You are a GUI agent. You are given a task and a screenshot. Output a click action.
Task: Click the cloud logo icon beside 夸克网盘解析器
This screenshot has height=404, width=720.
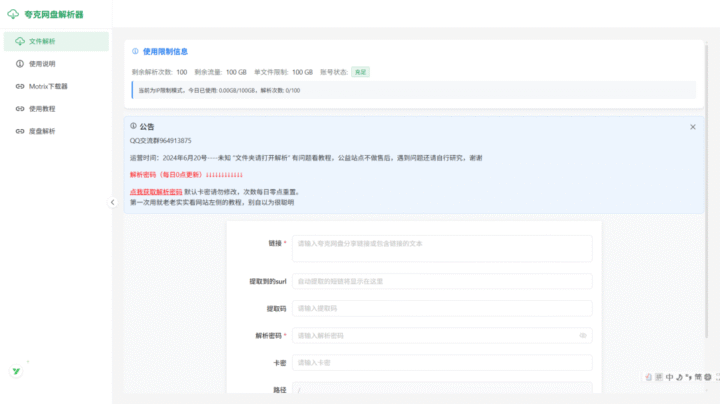[13, 14]
